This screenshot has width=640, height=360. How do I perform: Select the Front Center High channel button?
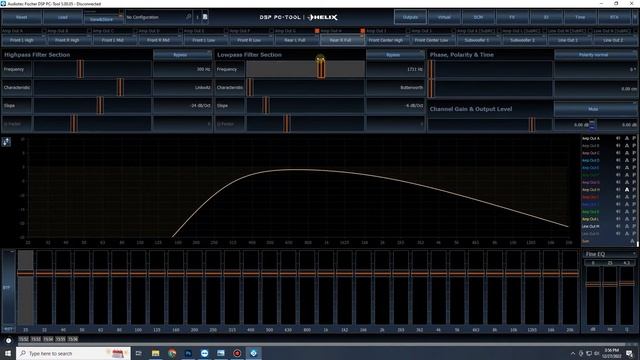(386, 40)
